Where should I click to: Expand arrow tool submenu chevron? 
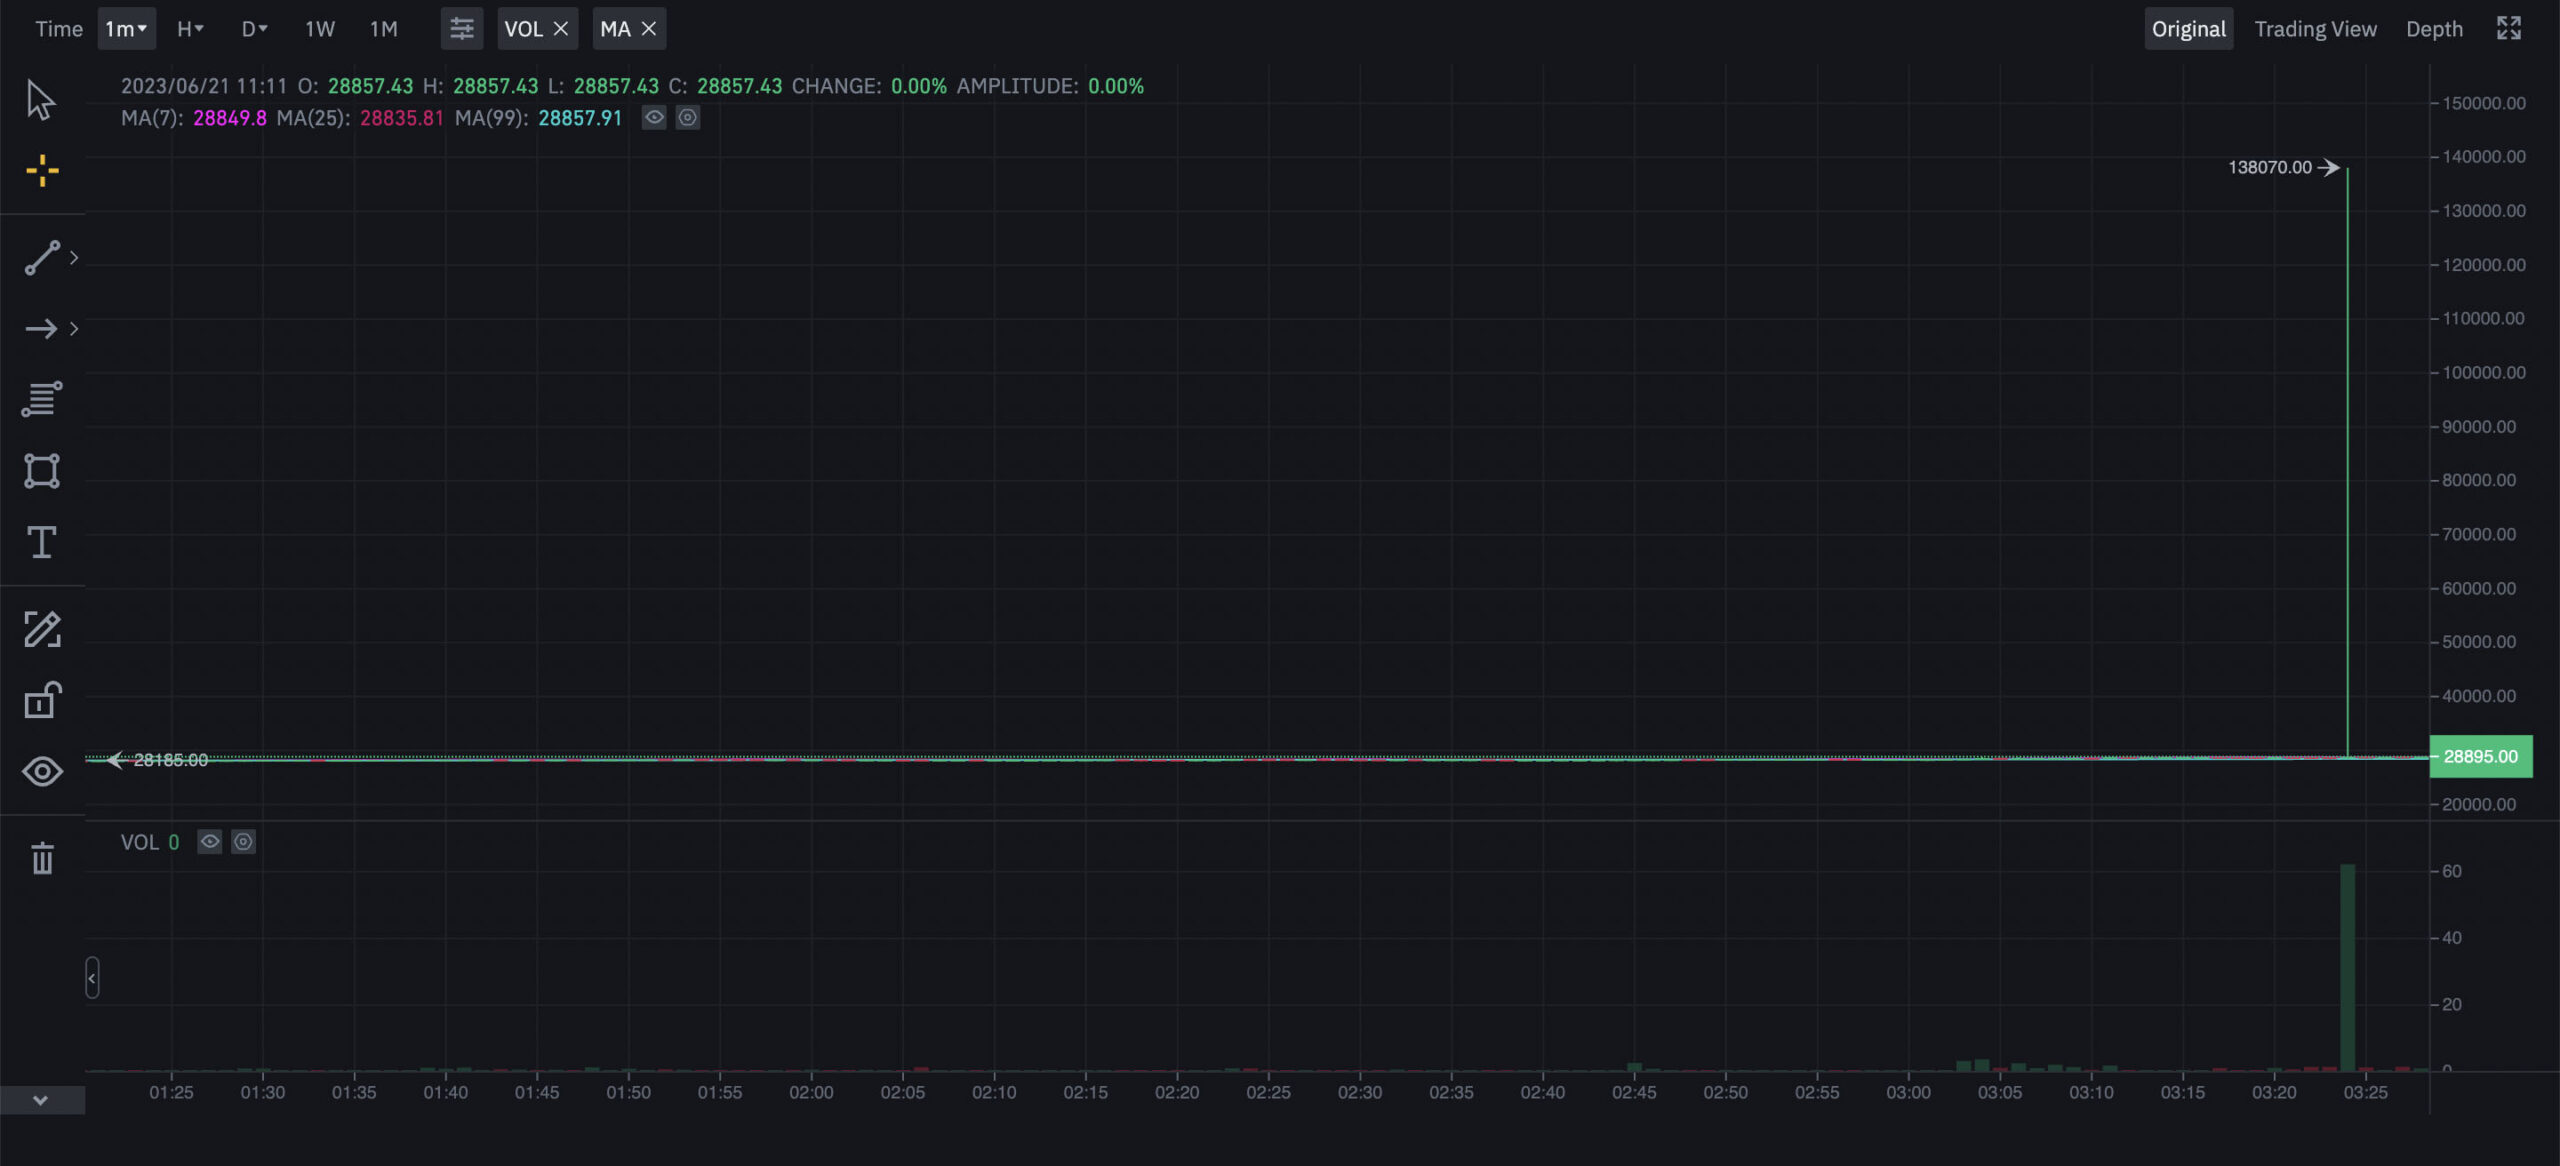(x=74, y=329)
